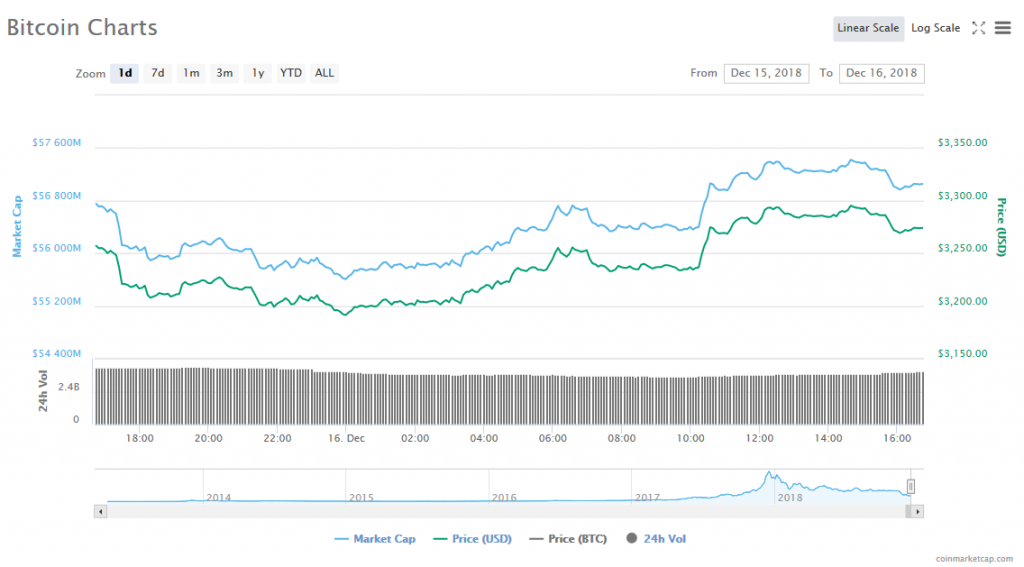Switch to Linear Scale
This screenshot has height=567, width=1024.
pyautogui.click(x=868, y=28)
